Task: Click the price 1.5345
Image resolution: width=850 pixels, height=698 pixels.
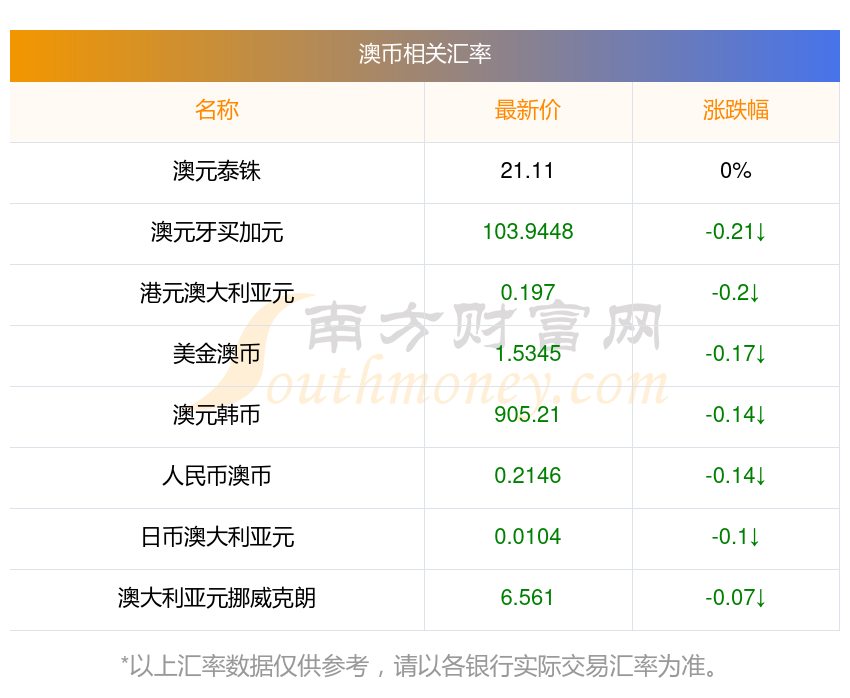Action: pos(527,354)
